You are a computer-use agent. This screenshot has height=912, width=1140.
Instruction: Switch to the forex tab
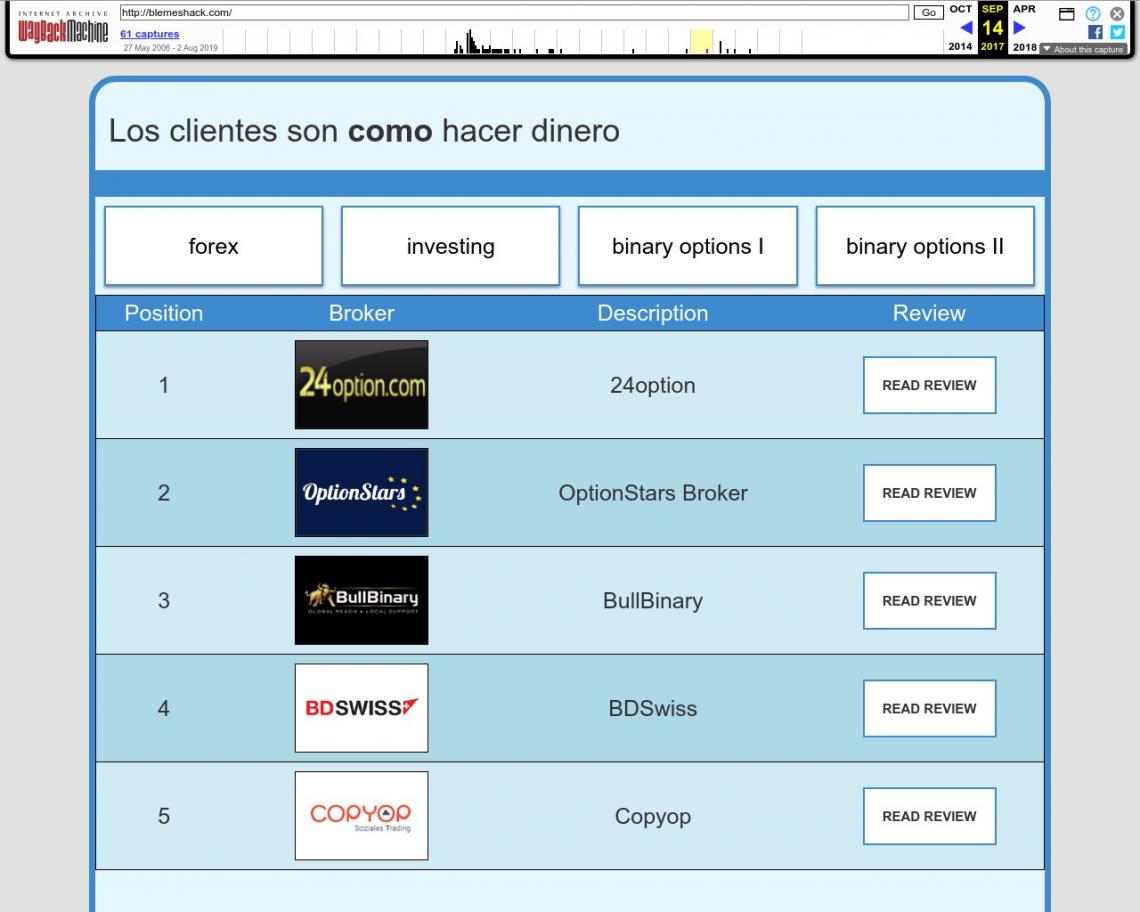[x=214, y=246]
